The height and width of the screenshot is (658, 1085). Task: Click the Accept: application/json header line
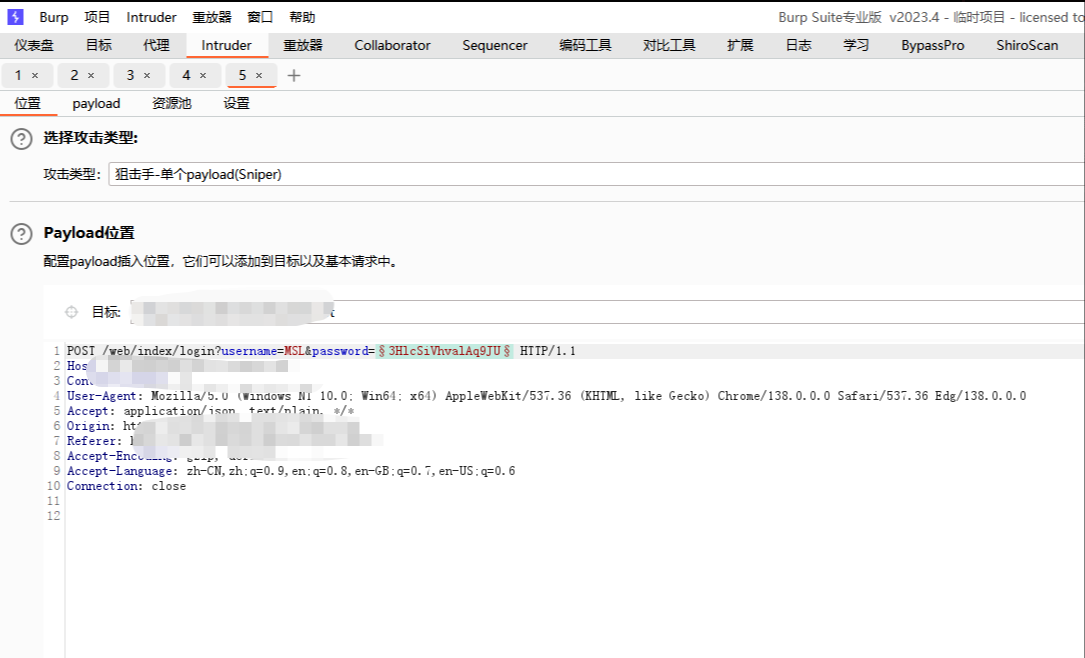[x=210, y=411]
